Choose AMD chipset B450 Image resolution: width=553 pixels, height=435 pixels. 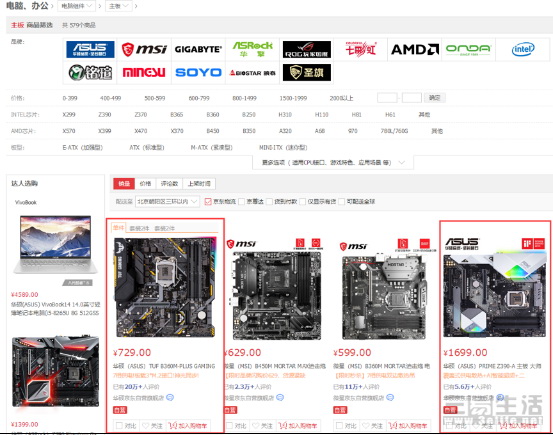click(213, 131)
